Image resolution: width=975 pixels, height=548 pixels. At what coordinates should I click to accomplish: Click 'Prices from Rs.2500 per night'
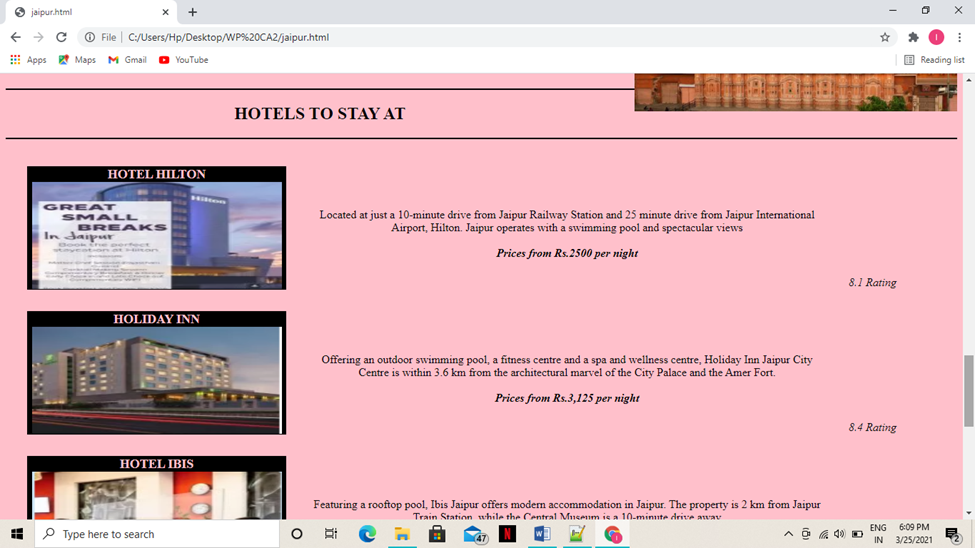(x=567, y=253)
